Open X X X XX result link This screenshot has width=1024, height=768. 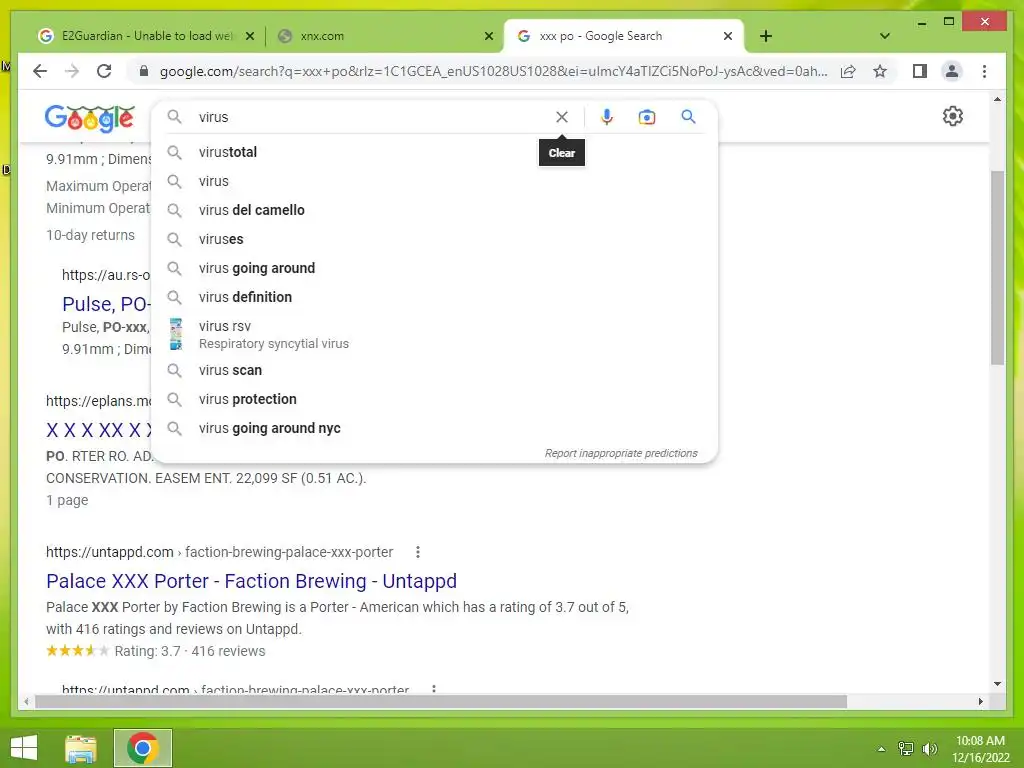[99, 430]
